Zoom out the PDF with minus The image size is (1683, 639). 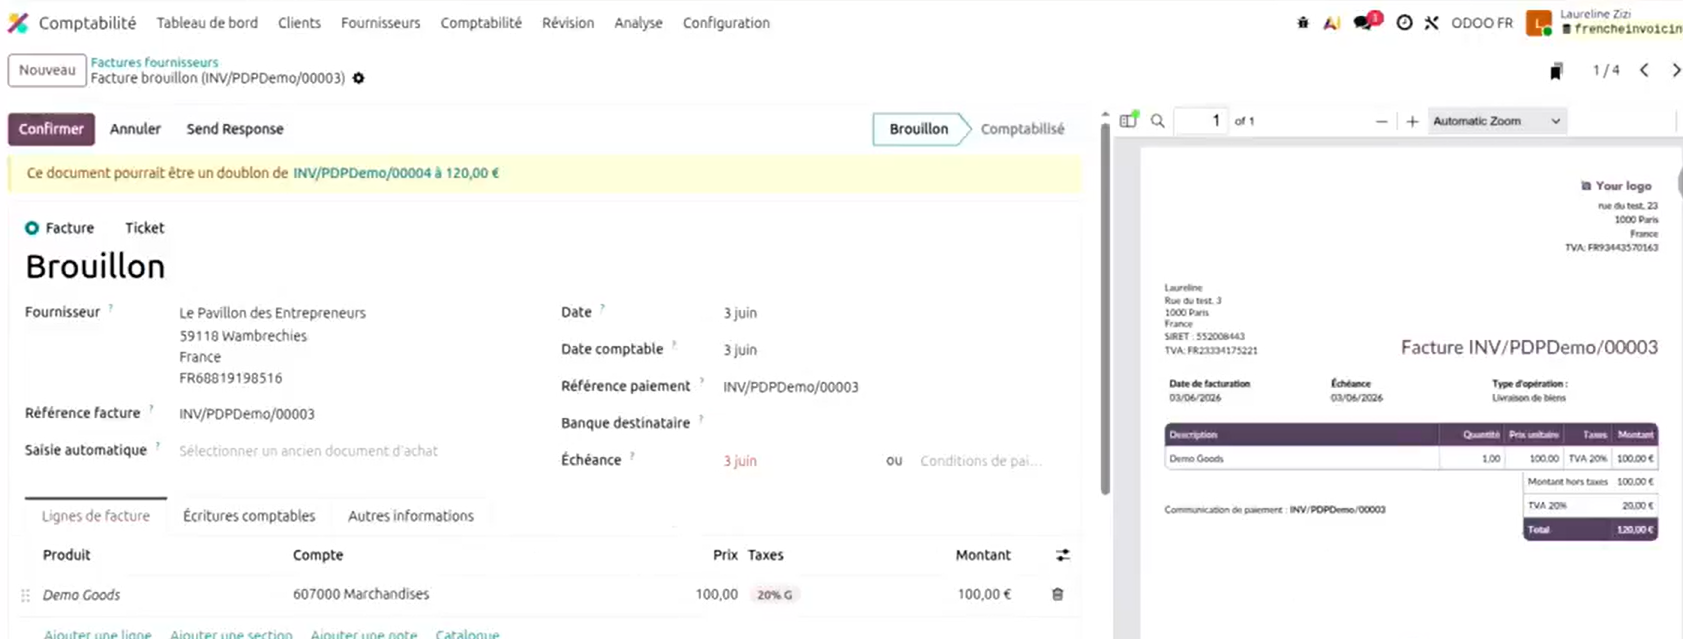click(1381, 121)
